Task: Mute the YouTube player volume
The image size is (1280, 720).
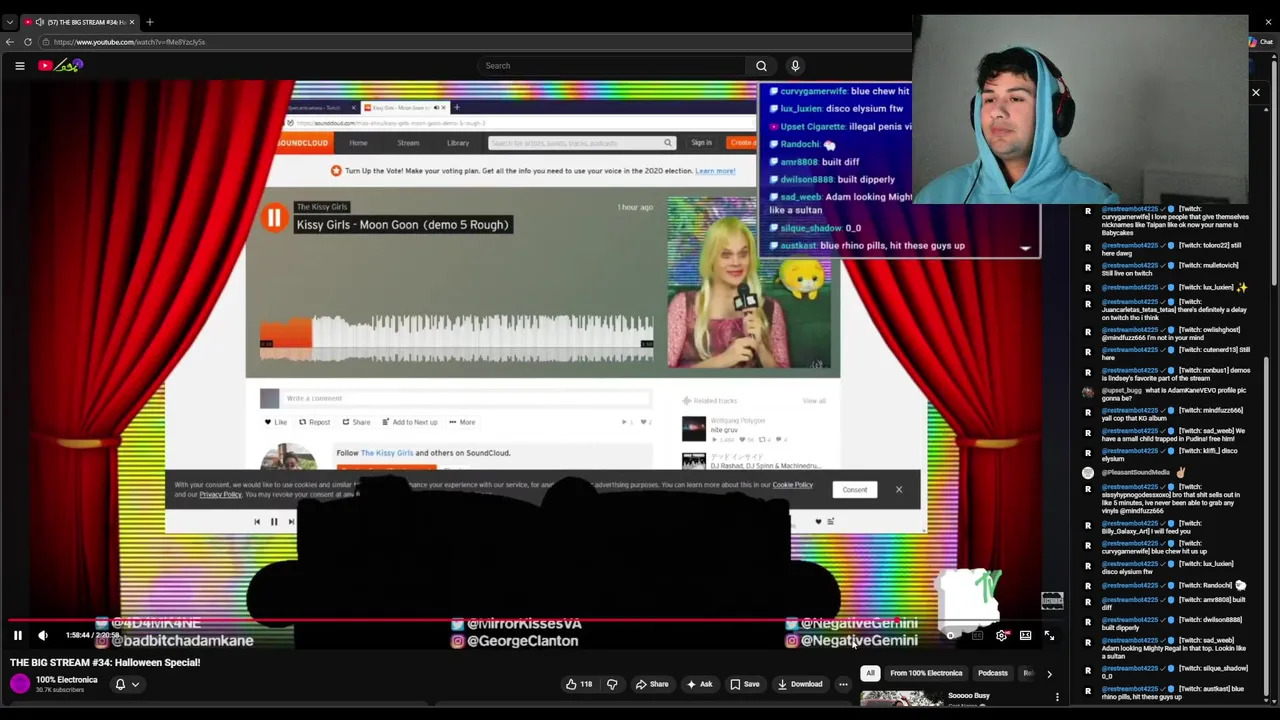Action: click(43, 635)
